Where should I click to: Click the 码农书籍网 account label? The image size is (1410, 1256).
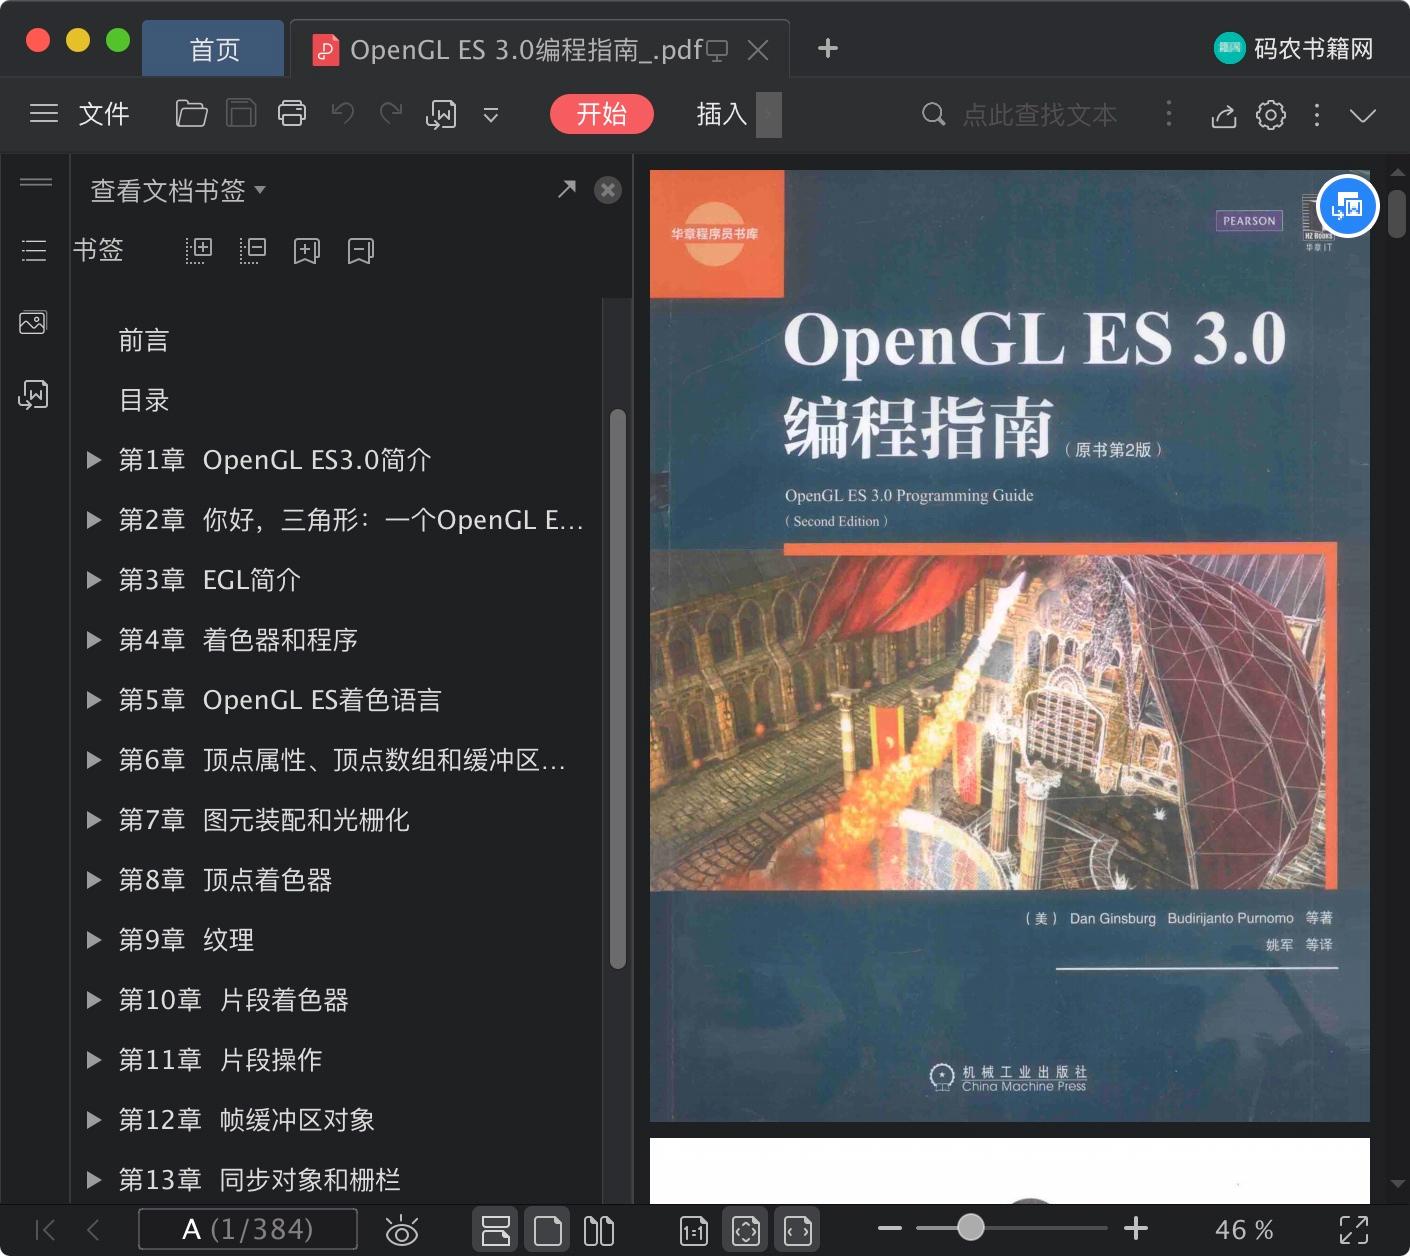[x=1314, y=49]
